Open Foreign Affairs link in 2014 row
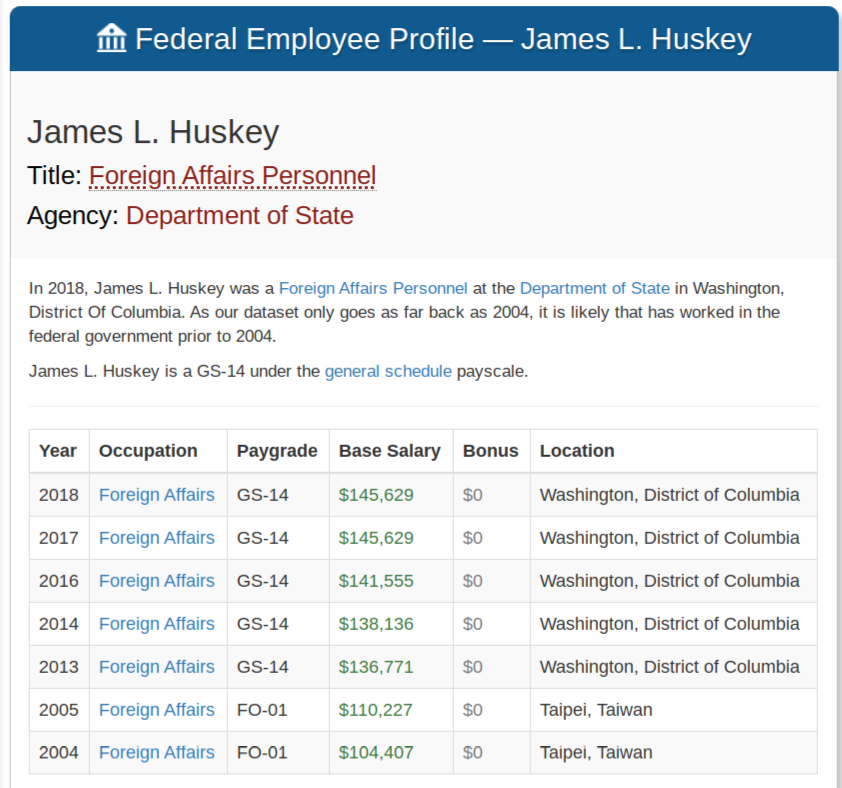Screen dimensions: 842x788 point(157,624)
